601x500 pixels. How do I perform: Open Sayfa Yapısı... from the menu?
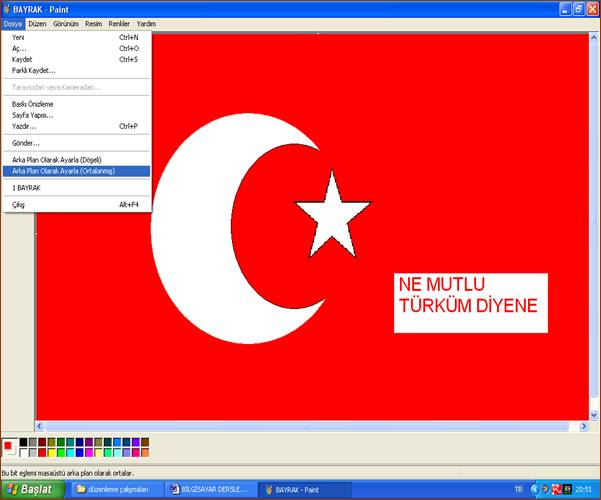point(76,115)
